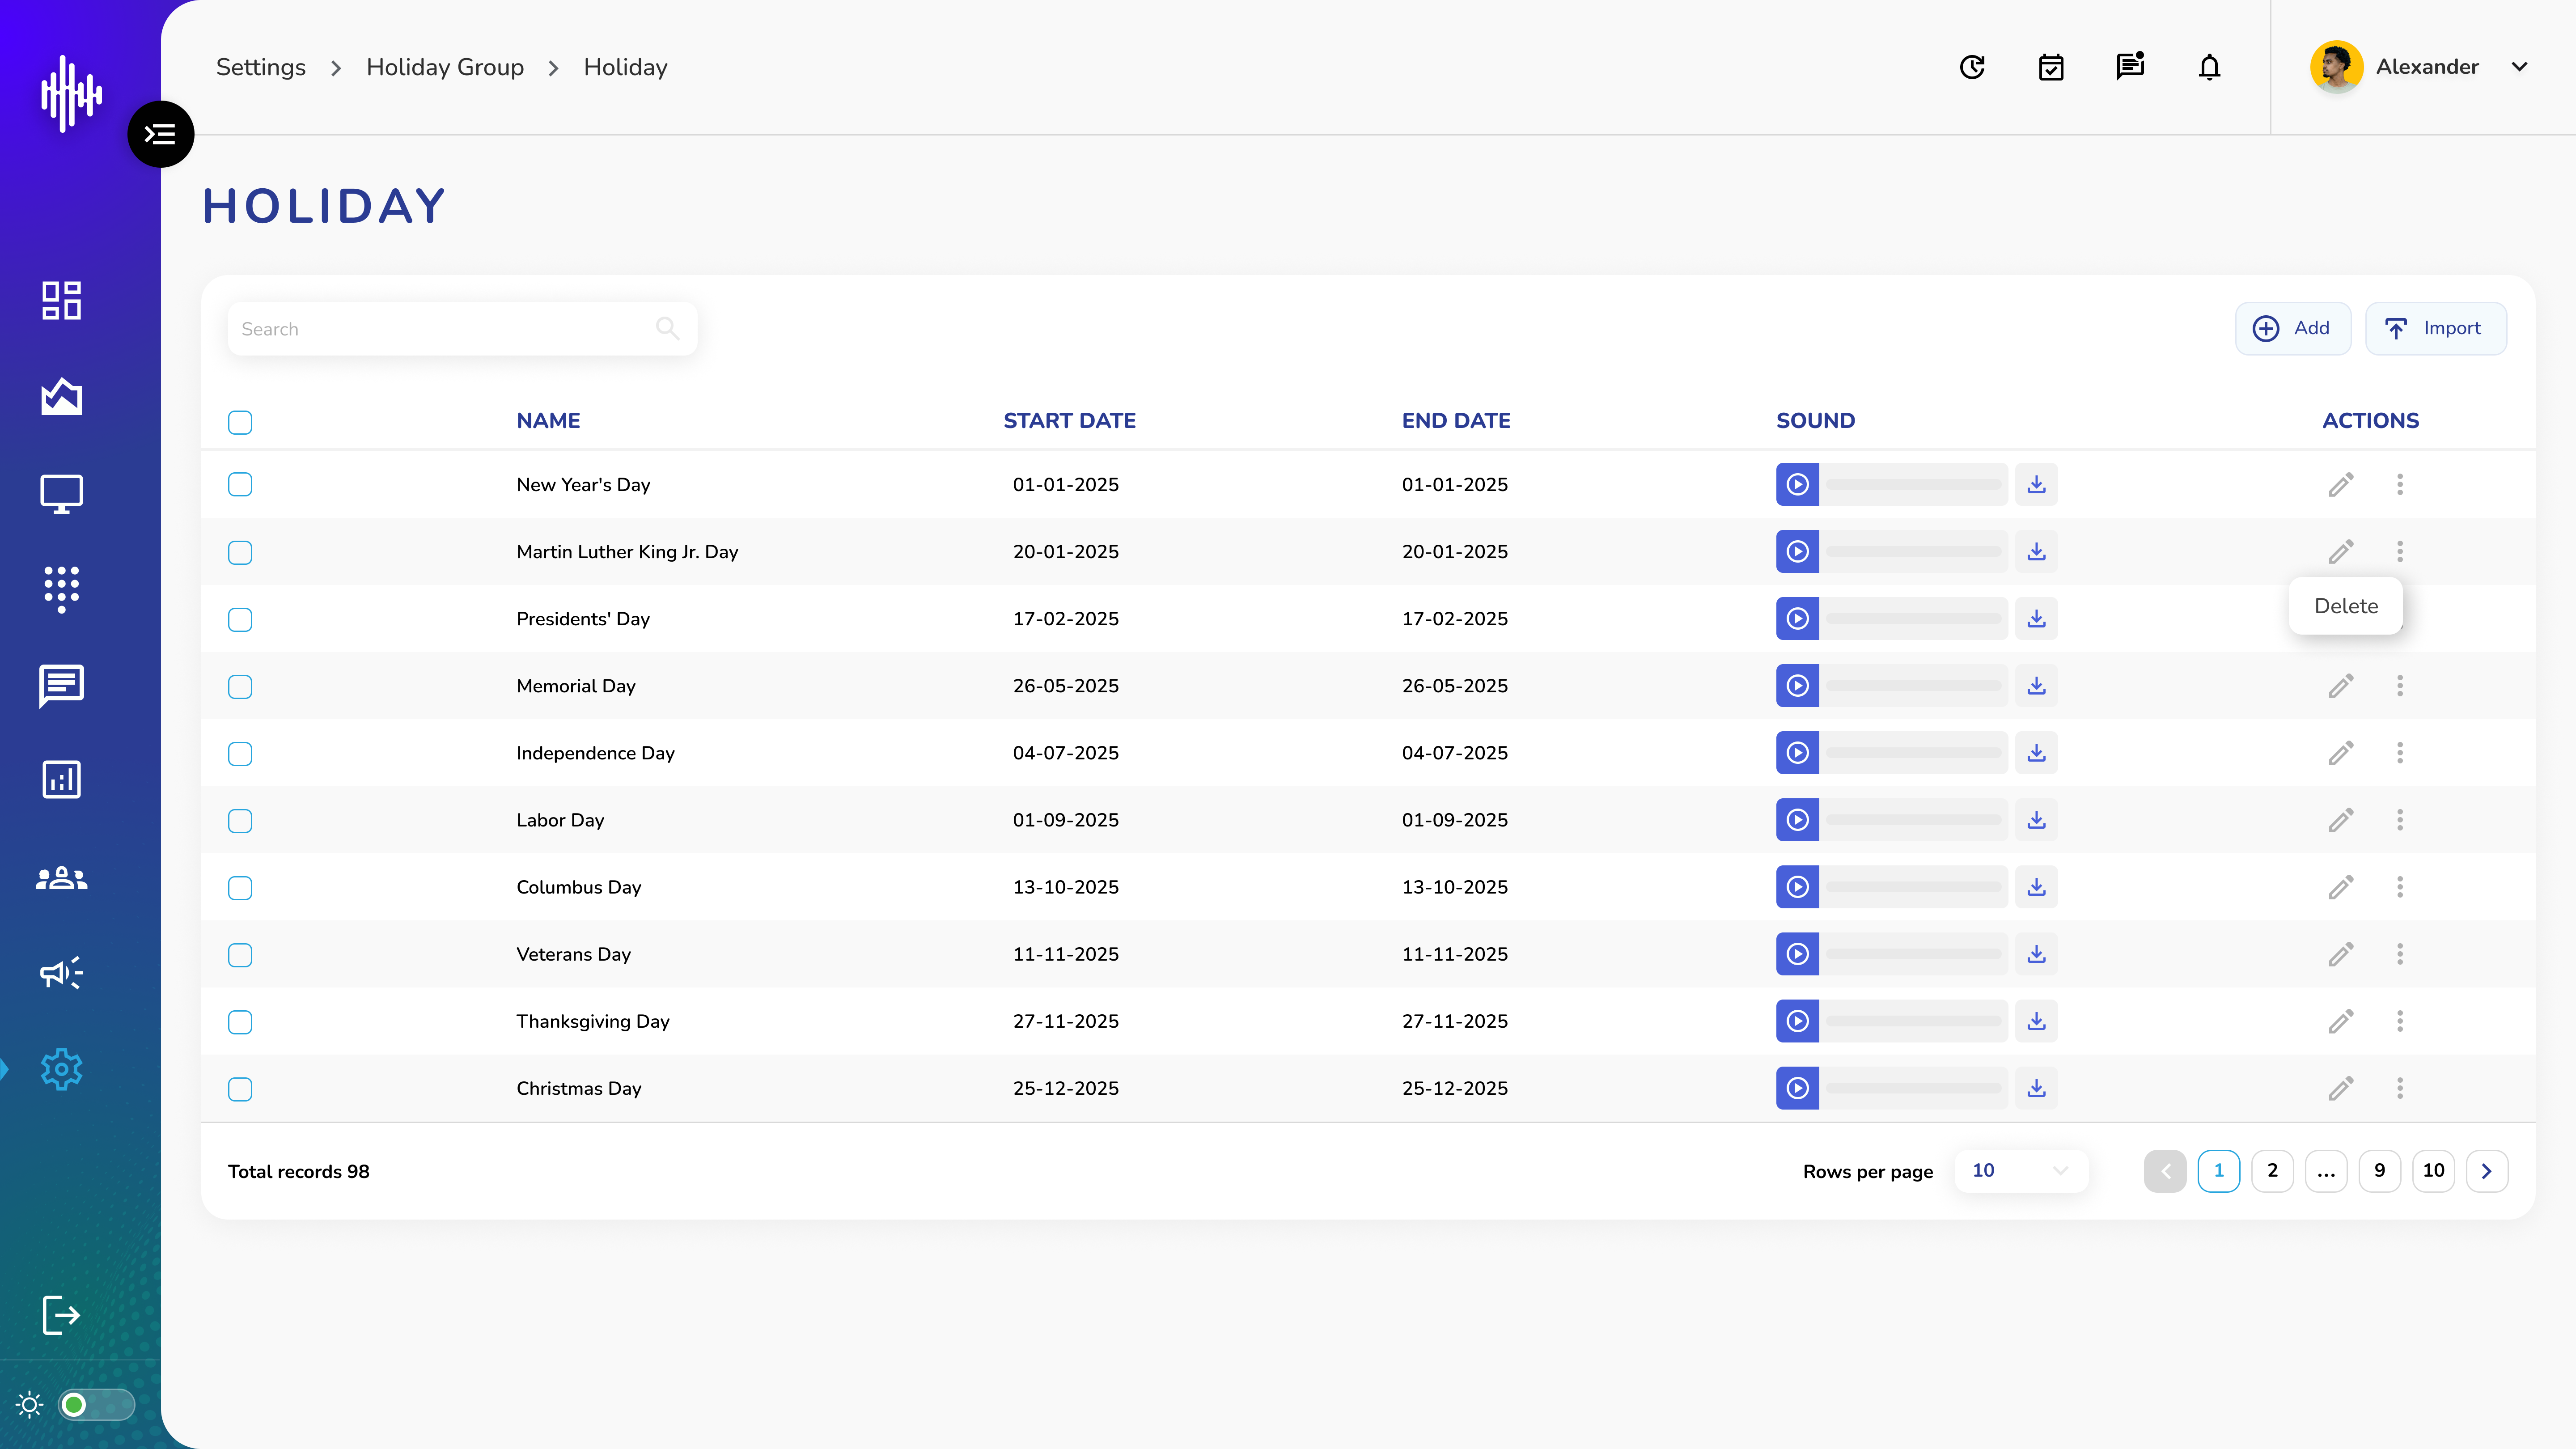Select the Veterans Day row checkbox

[x=240, y=954]
